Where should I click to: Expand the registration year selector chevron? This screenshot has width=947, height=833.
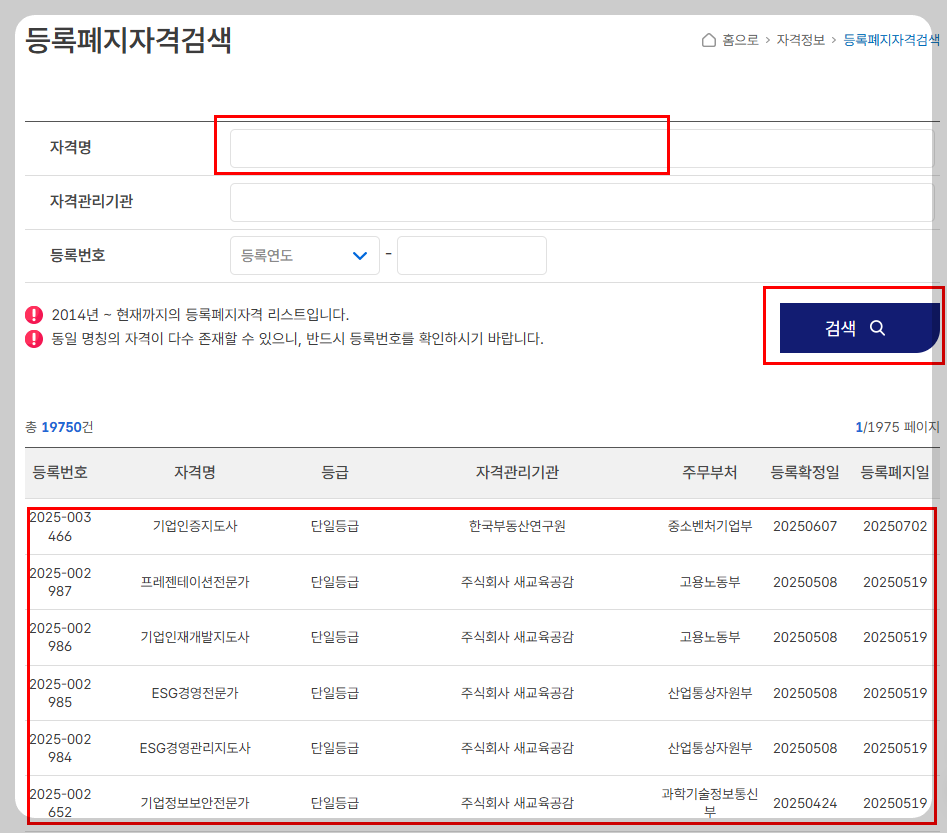pos(360,255)
